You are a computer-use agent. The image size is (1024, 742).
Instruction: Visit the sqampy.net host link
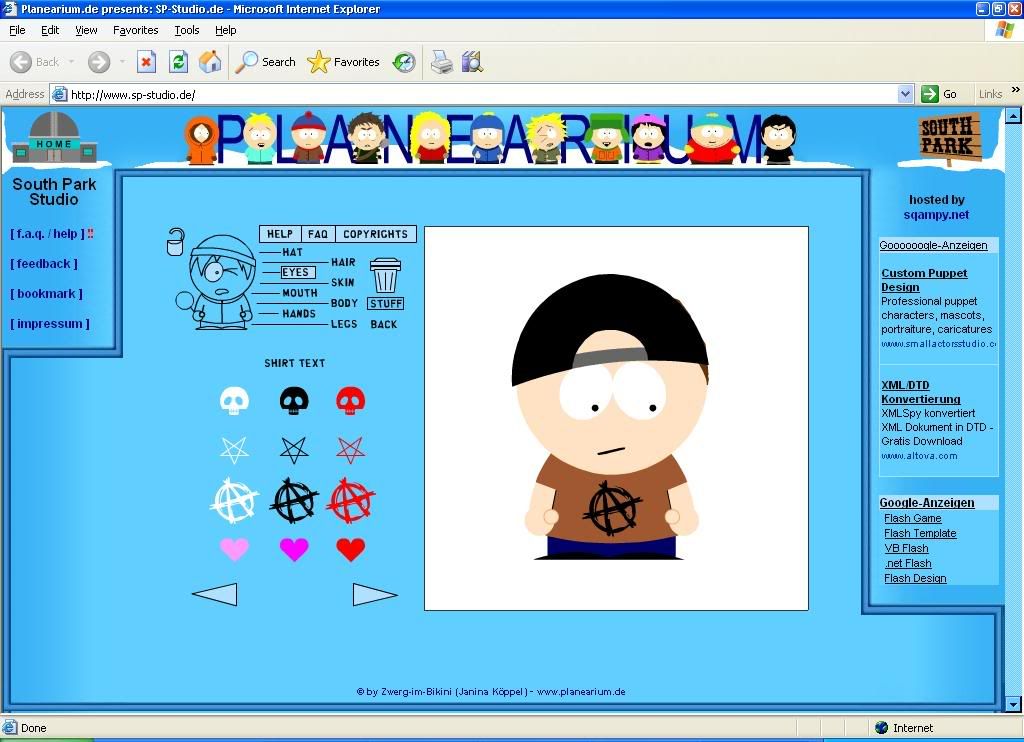click(936, 215)
